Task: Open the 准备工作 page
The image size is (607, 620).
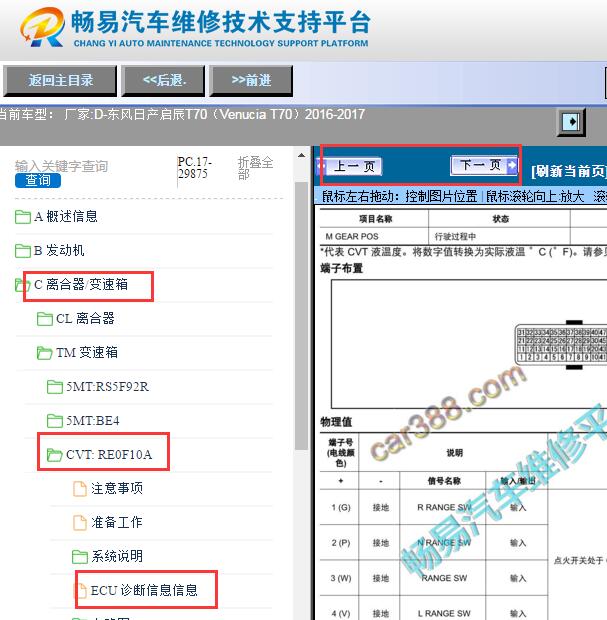Action: pos(117,523)
